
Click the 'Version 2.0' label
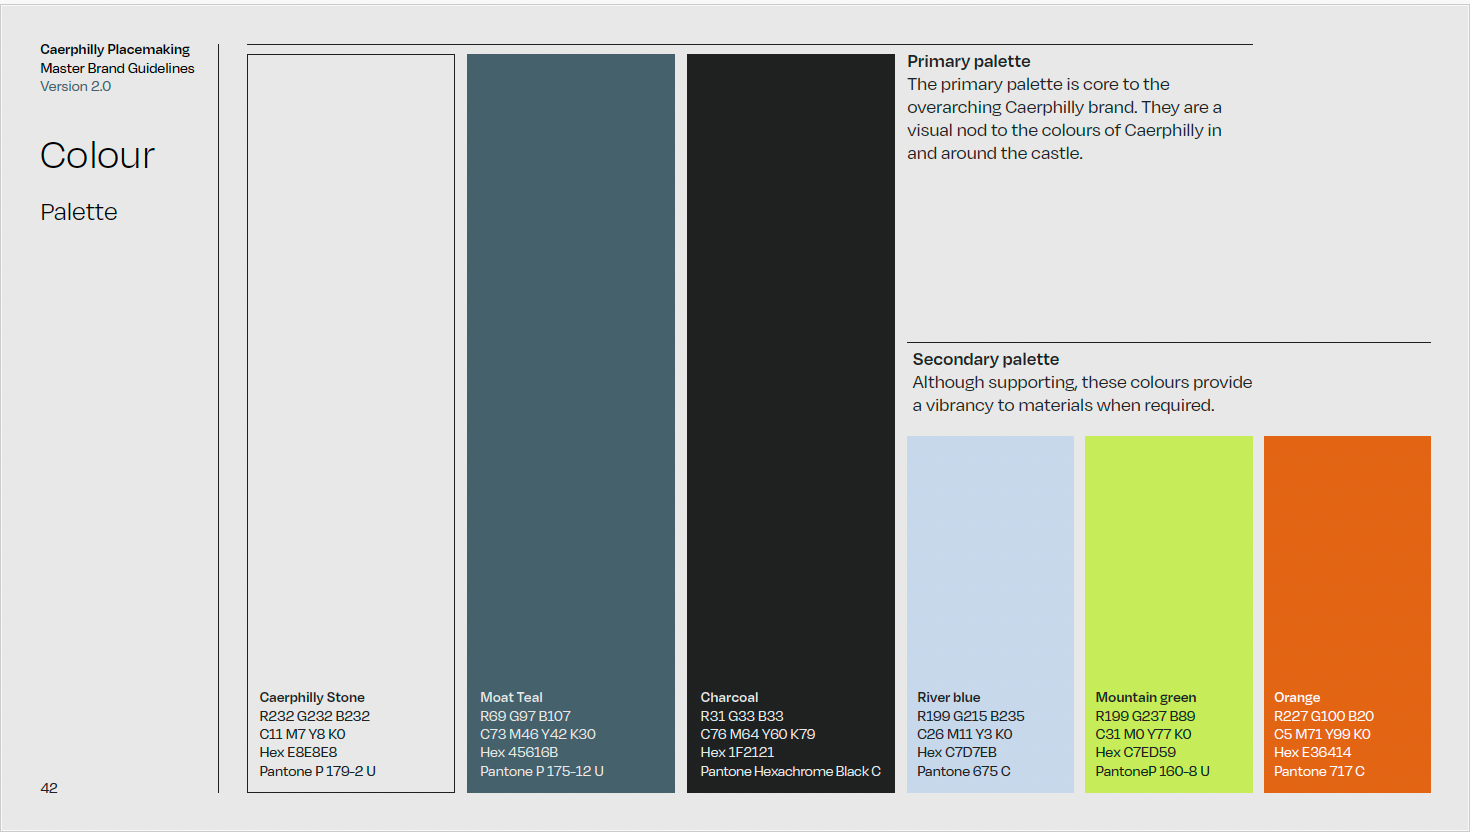76,86
